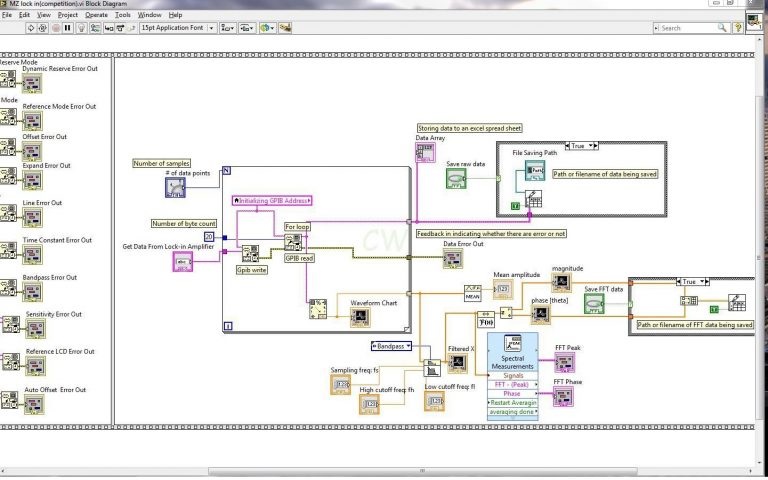Click the '# of data points' knob terminal
Image resolution: width=768 pixels, height=480 pixels.
point(175,188)
